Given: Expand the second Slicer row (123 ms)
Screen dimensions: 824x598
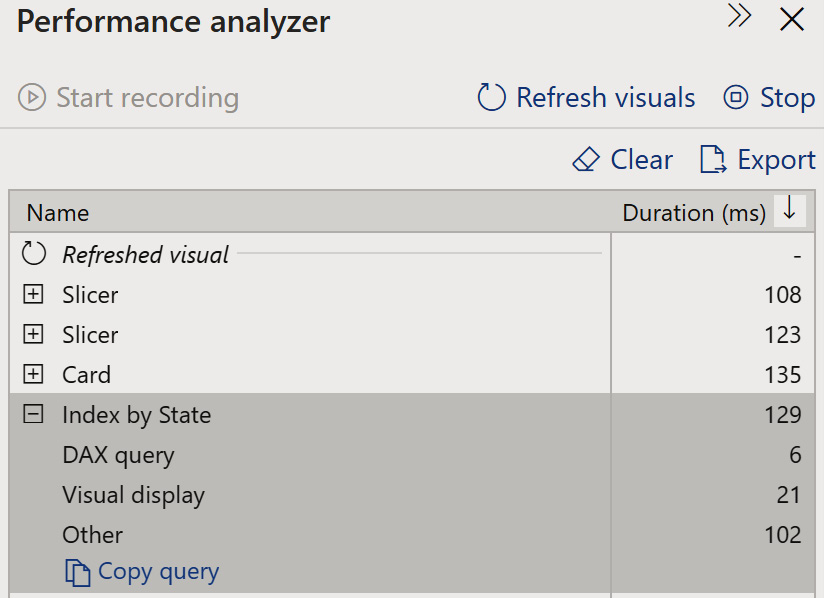Looking at the screenshot, I should coord(34,334).
